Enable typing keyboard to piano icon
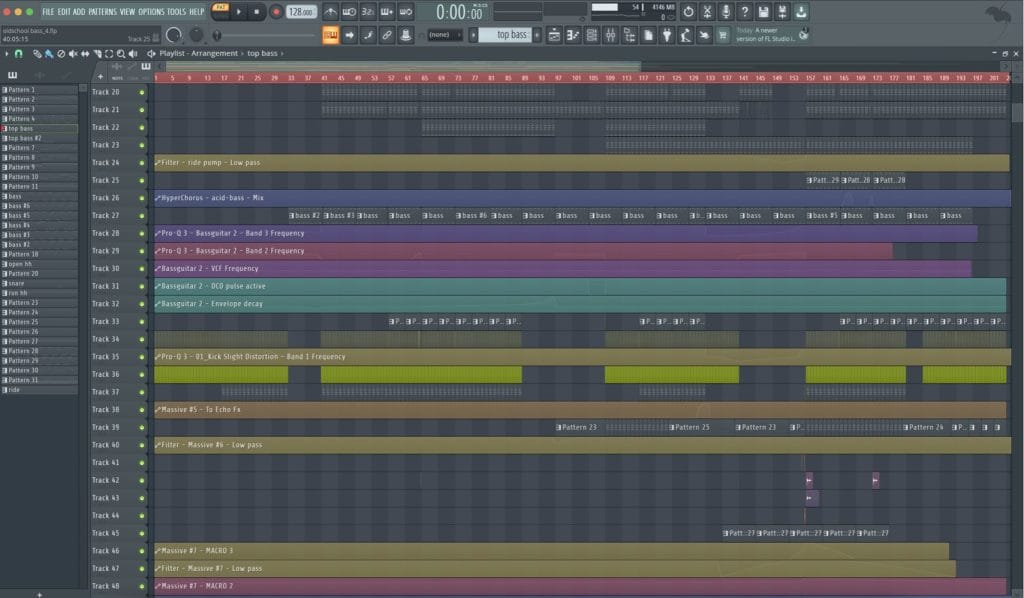The height and width of the screenshot is (598, 1024). click(330, 35)
